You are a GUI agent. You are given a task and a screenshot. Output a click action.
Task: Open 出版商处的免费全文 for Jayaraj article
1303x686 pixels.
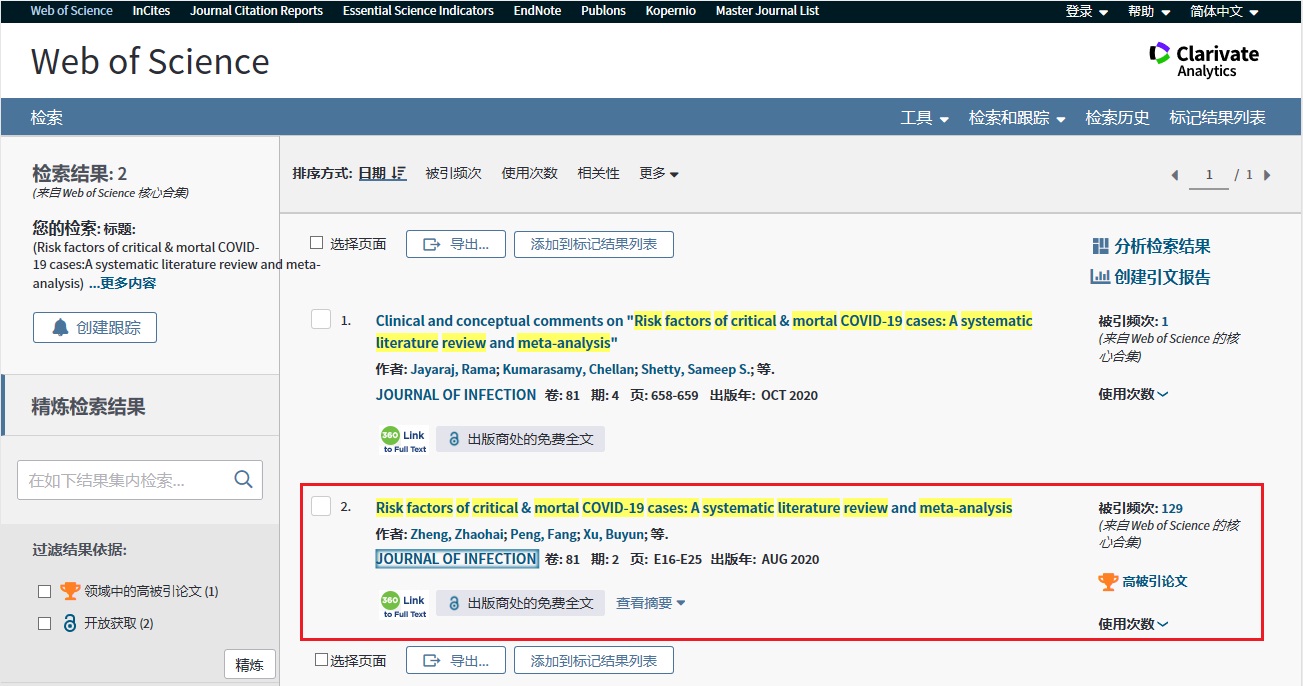click(520, 439)
